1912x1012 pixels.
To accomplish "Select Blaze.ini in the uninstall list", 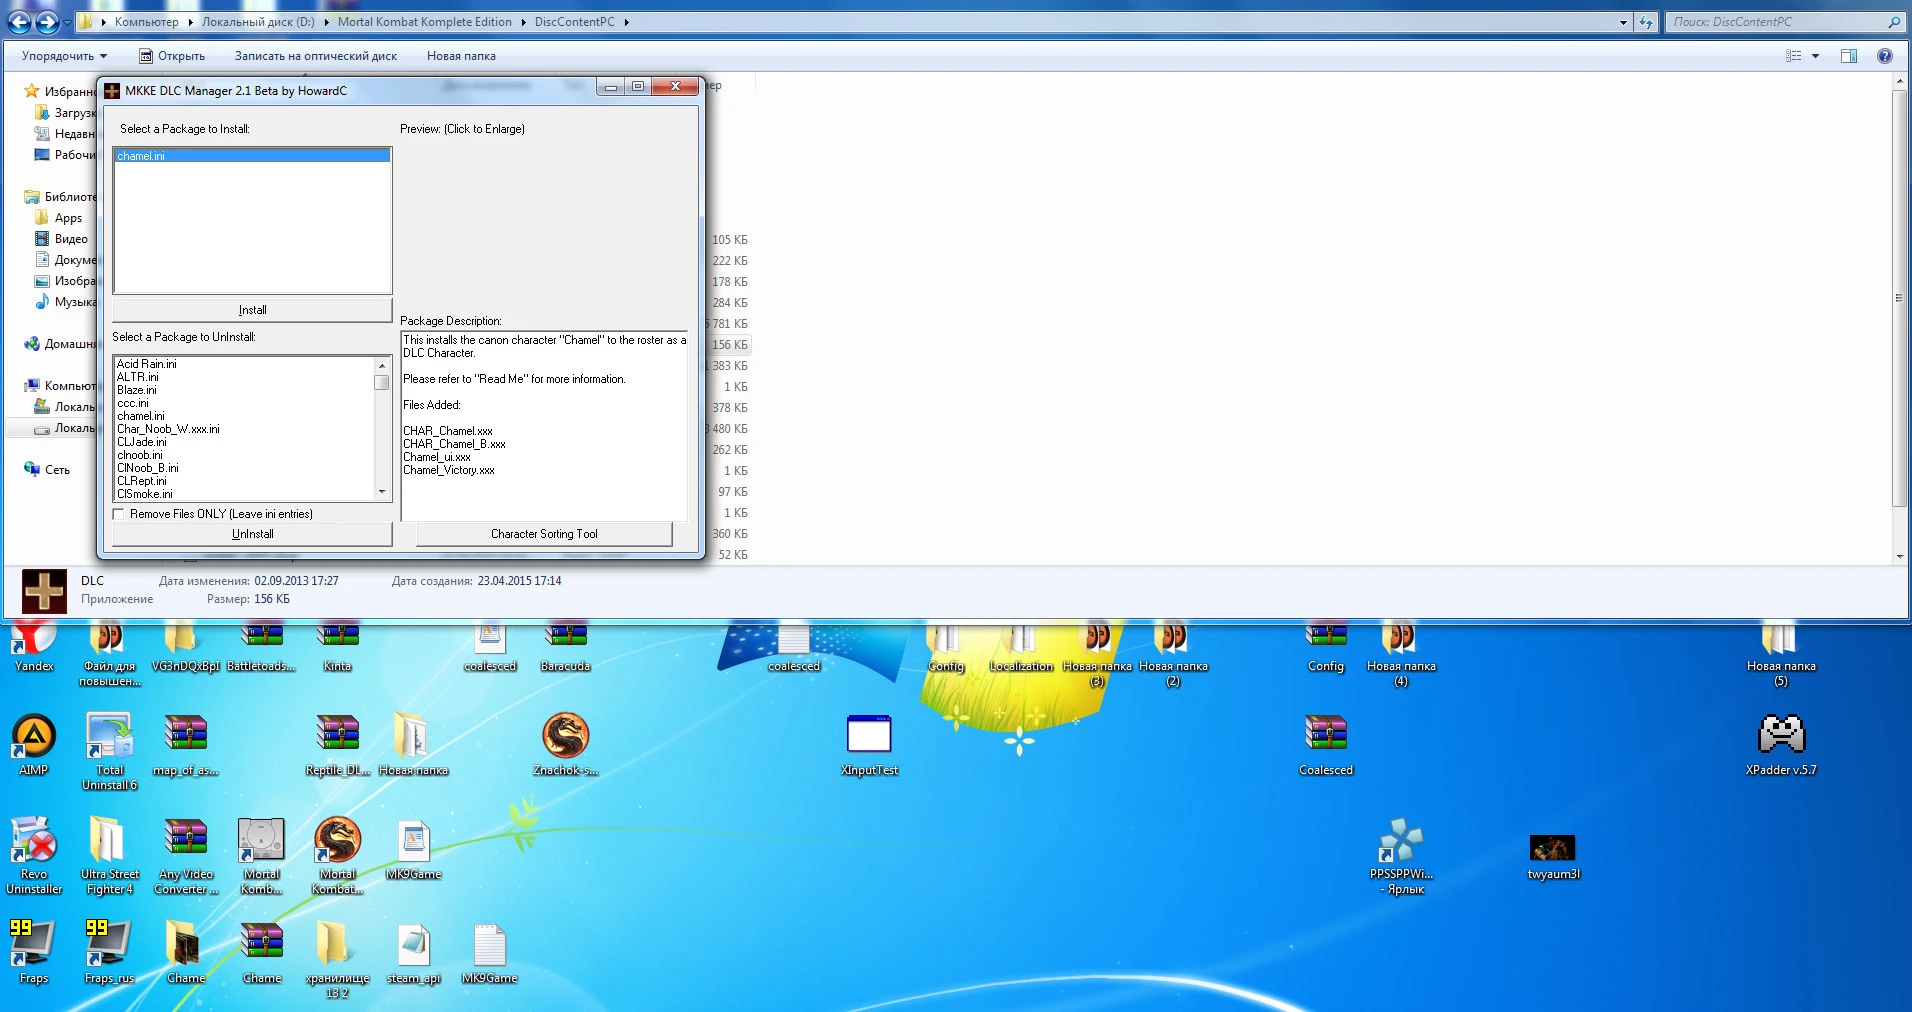I will pyautogui.click(x=137, y=390).
